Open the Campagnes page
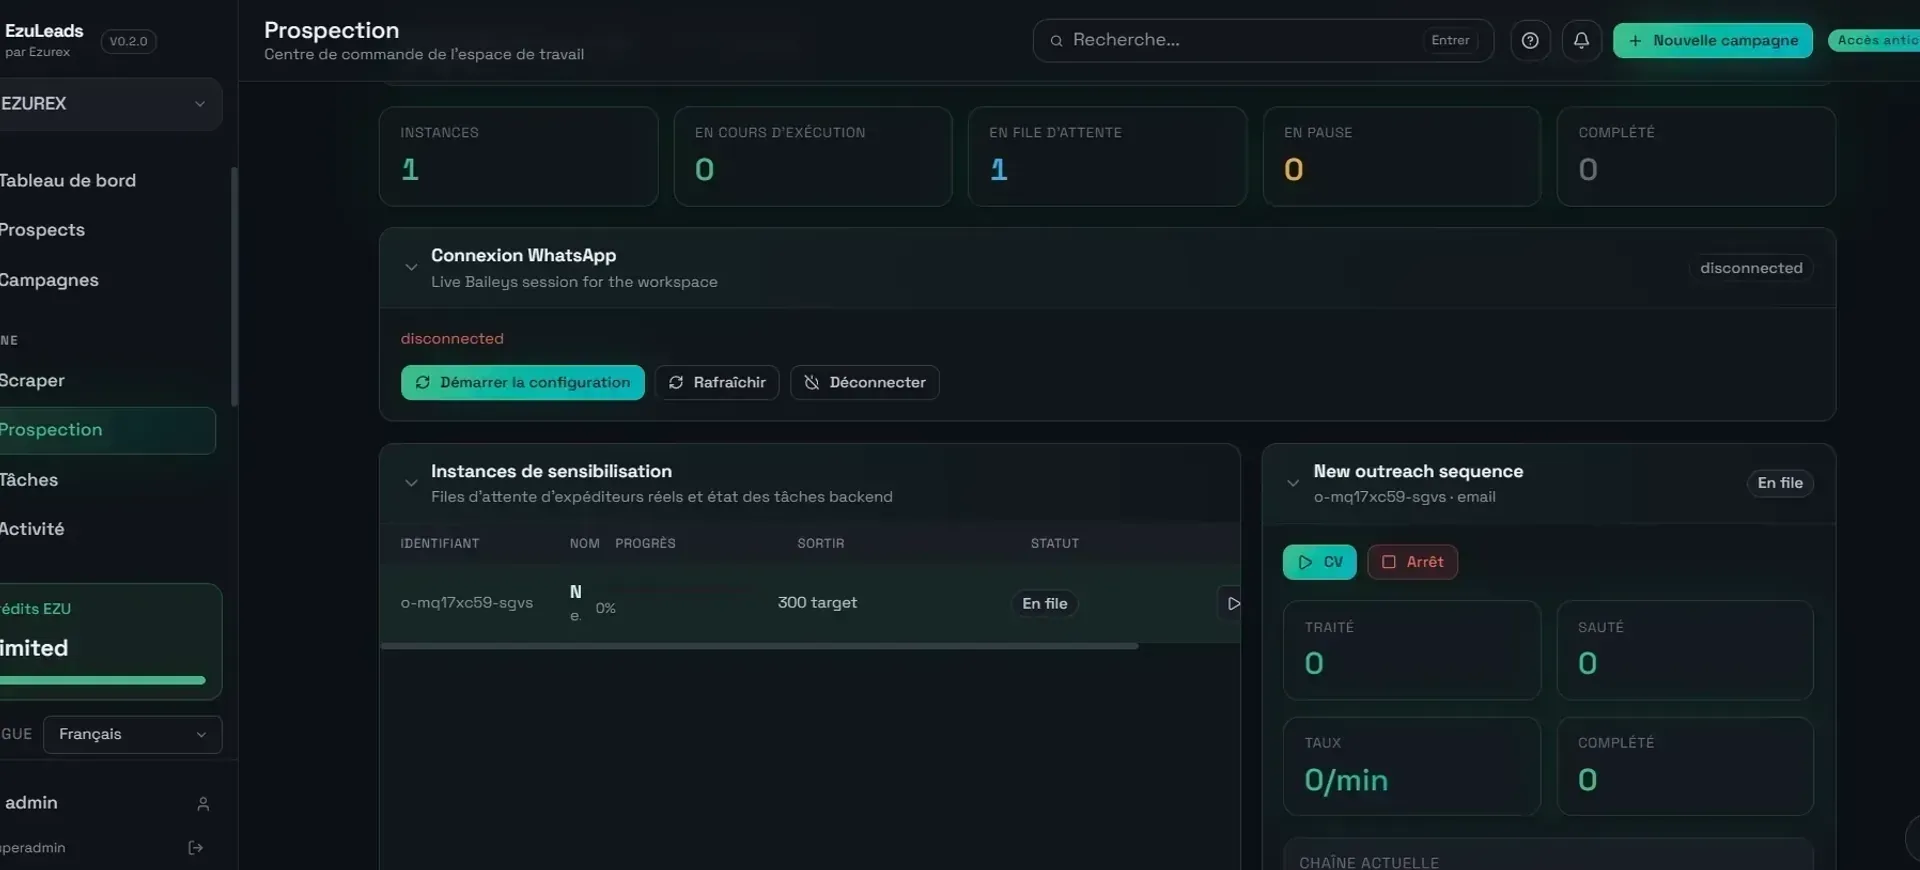 49,280
